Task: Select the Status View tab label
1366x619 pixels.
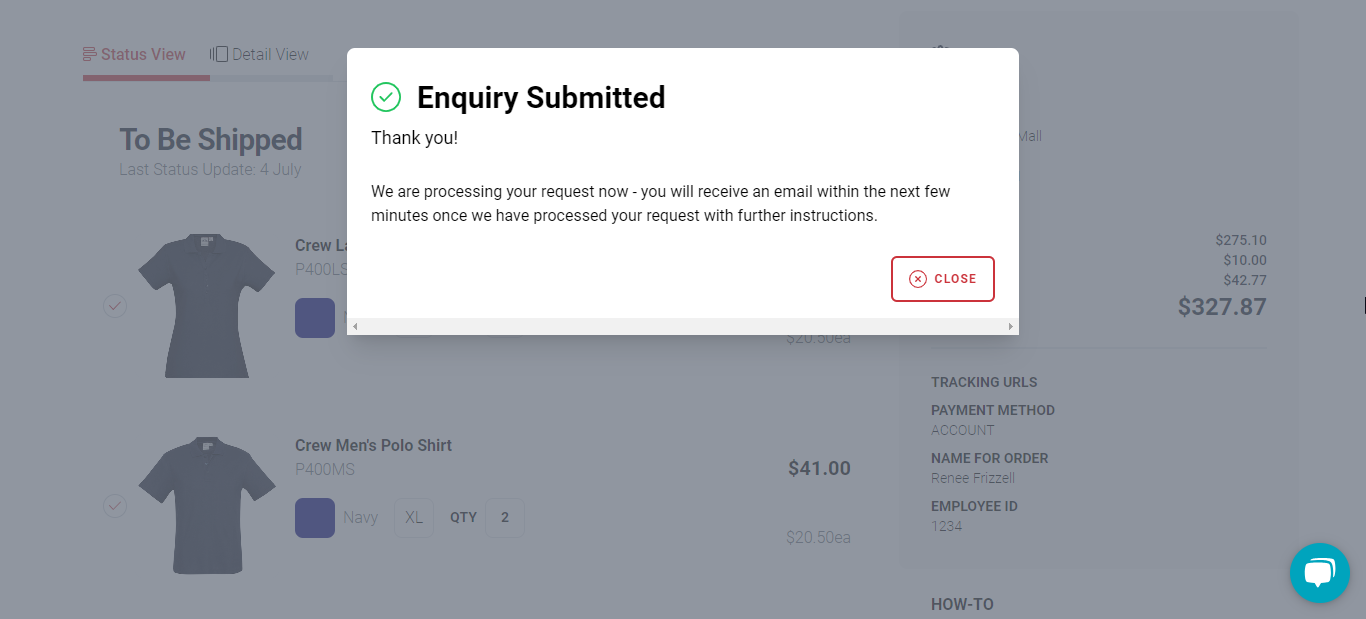Action: tap(143, 54)
